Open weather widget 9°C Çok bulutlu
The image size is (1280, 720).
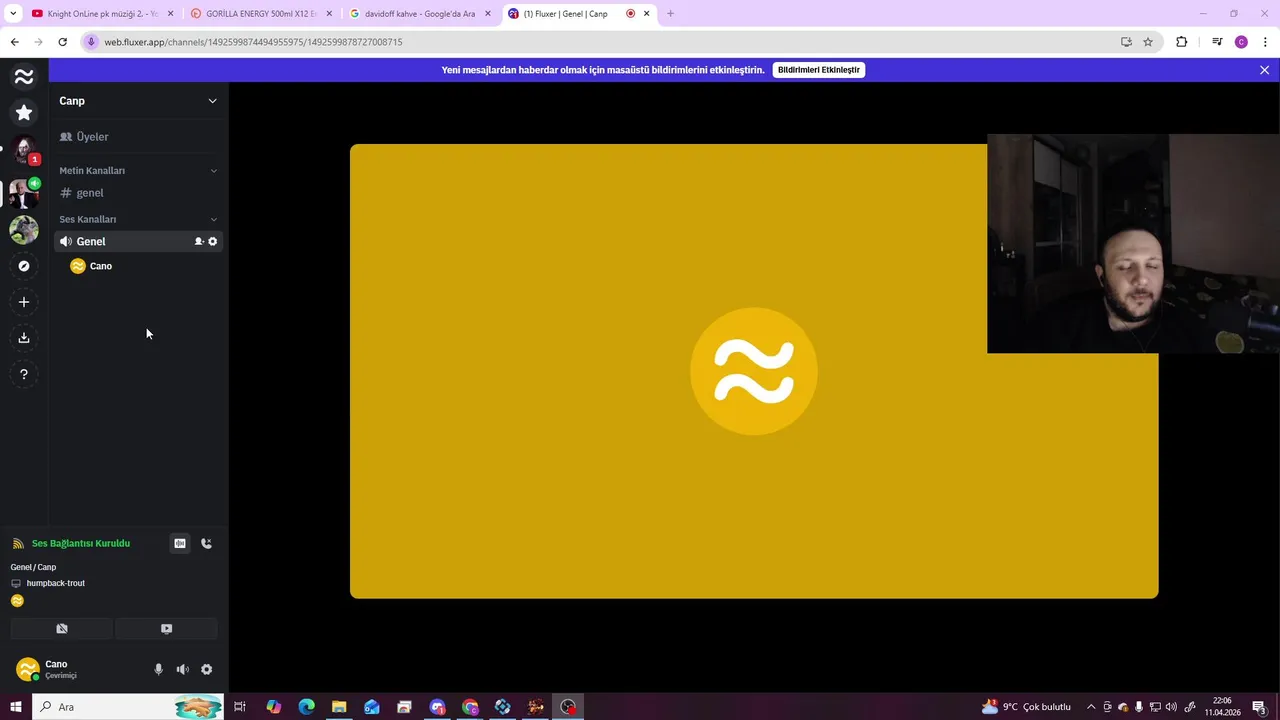coord(1026,707)
